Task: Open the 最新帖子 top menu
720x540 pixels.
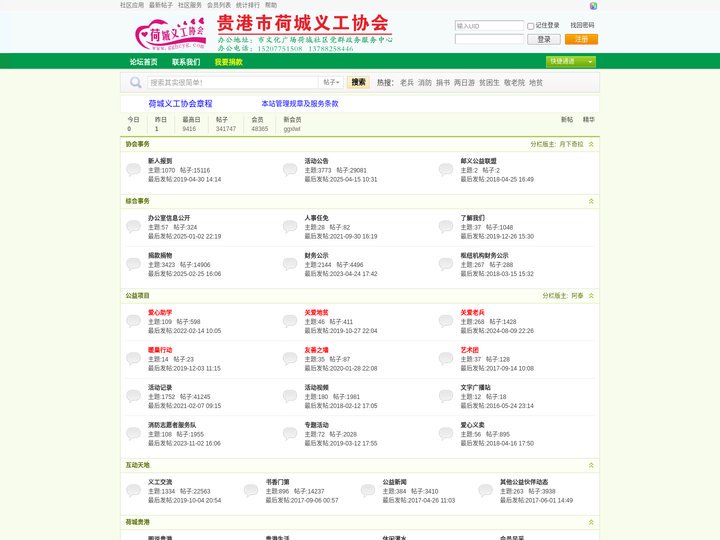Action: pos(161,5)
